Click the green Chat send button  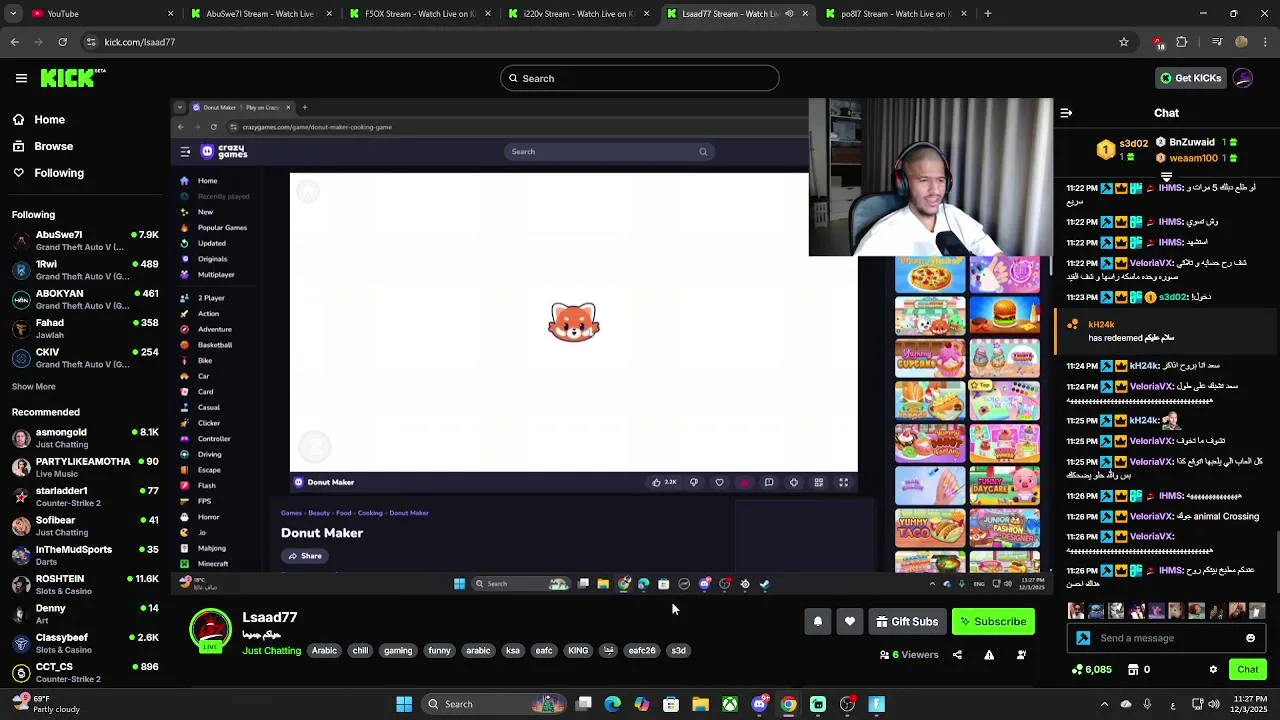click(x=1248, y=670)
